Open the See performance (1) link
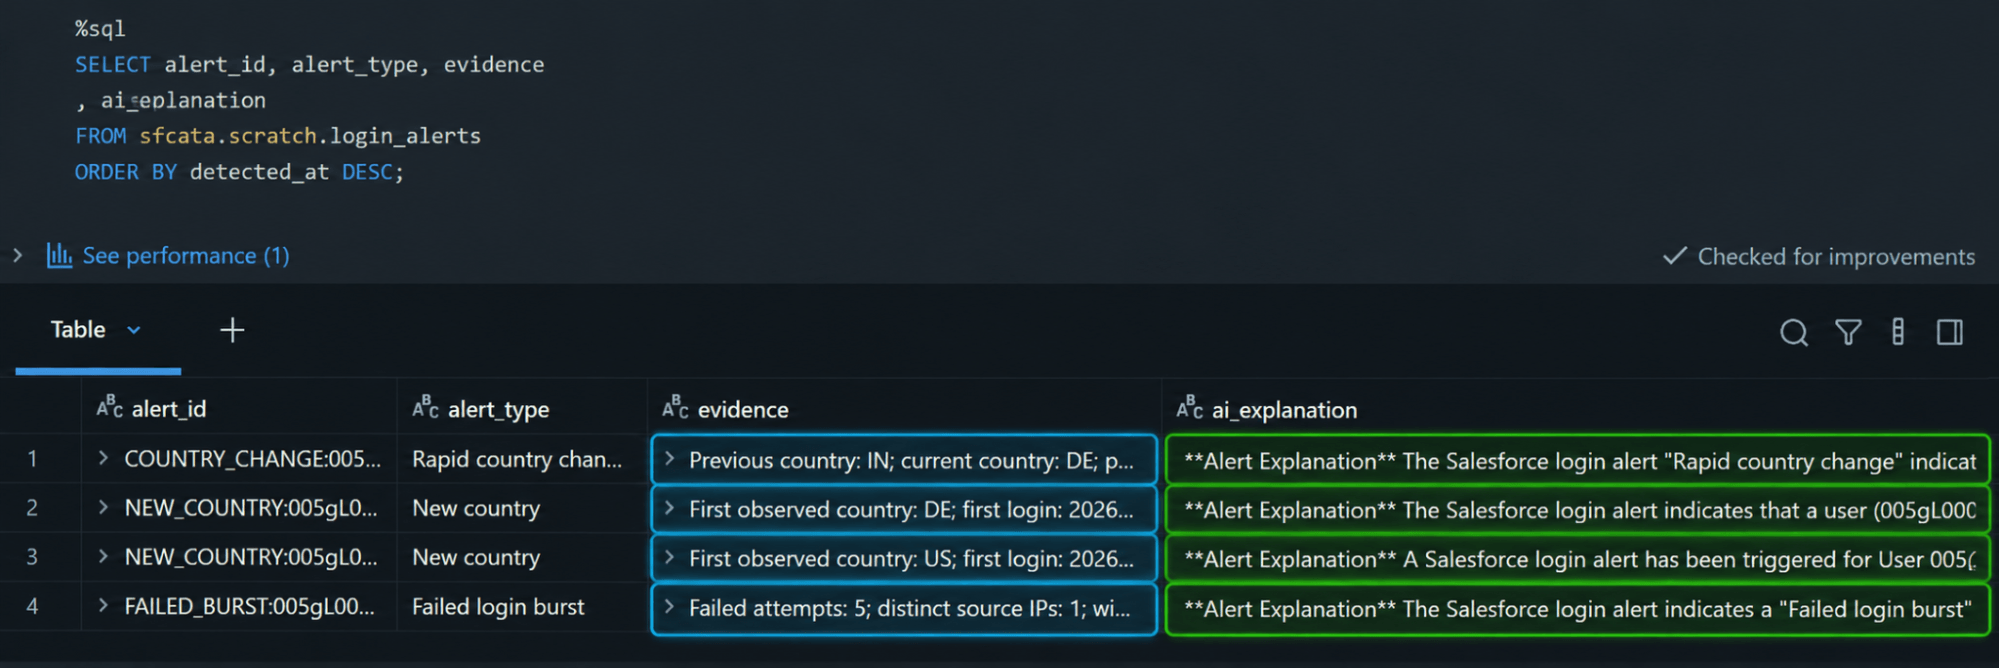Viewport: 1999px width, 668px height. point(186,256)
